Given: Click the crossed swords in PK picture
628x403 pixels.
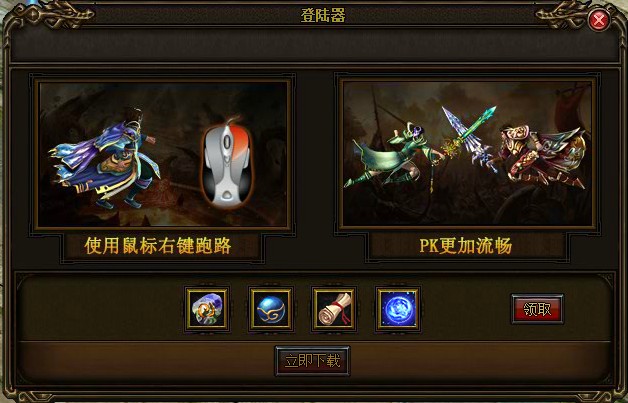Looking at the screenshot, I should coord(471,136).
